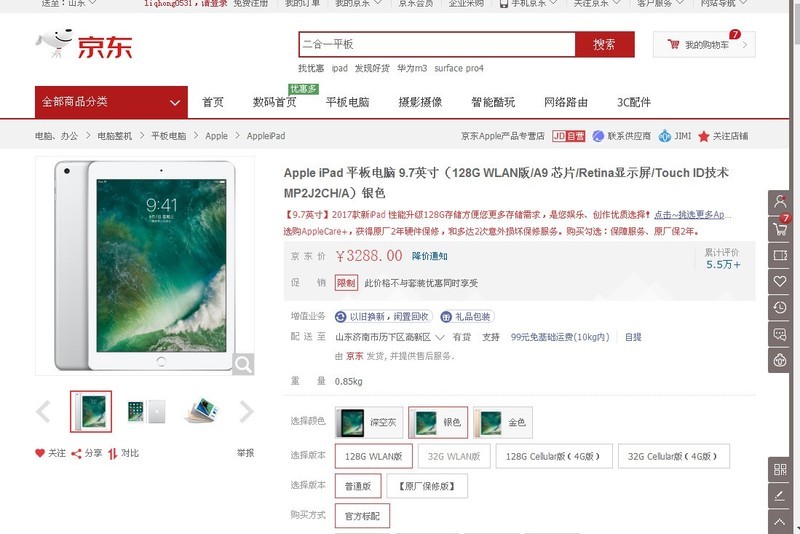Click the 3C配件 nav tab
This screenshot has height=534, width=800.
click(x=634, y=102)
